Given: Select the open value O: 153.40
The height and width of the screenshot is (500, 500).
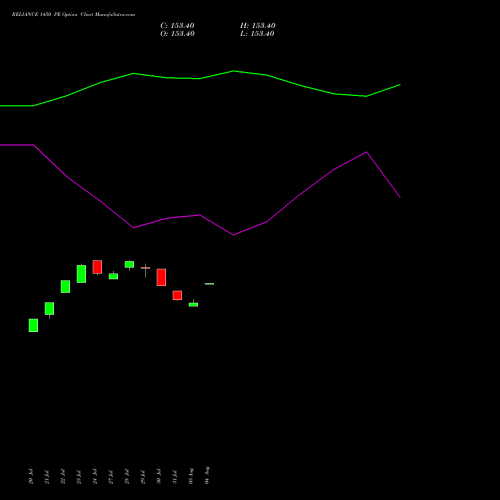Looking at the screenshot, I should 177,34.
